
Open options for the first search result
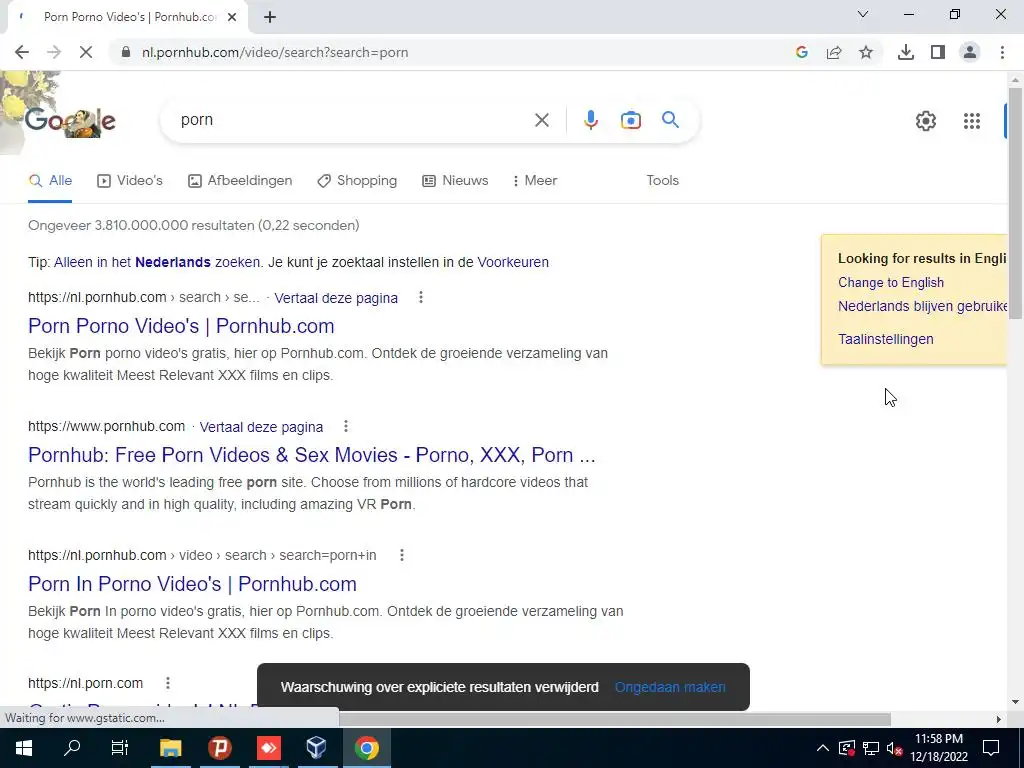[421, 298]
